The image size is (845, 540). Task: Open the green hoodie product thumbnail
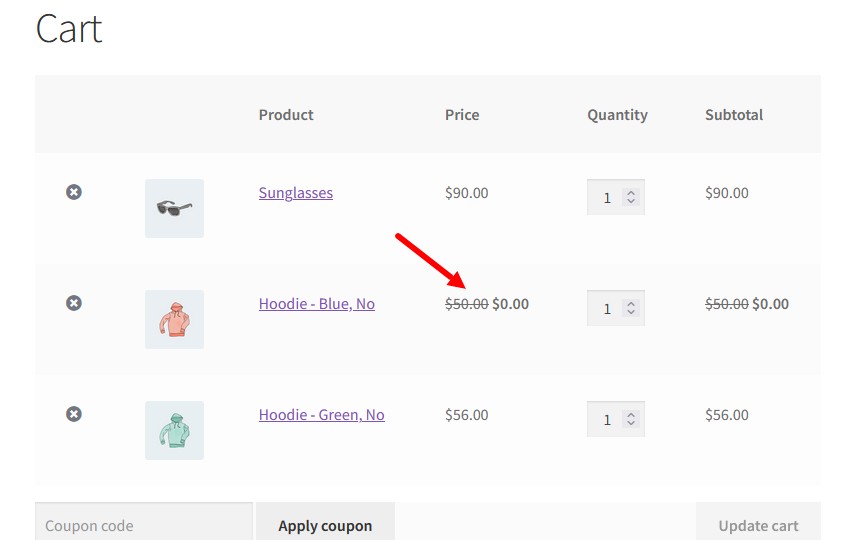[x=175, y=431]
